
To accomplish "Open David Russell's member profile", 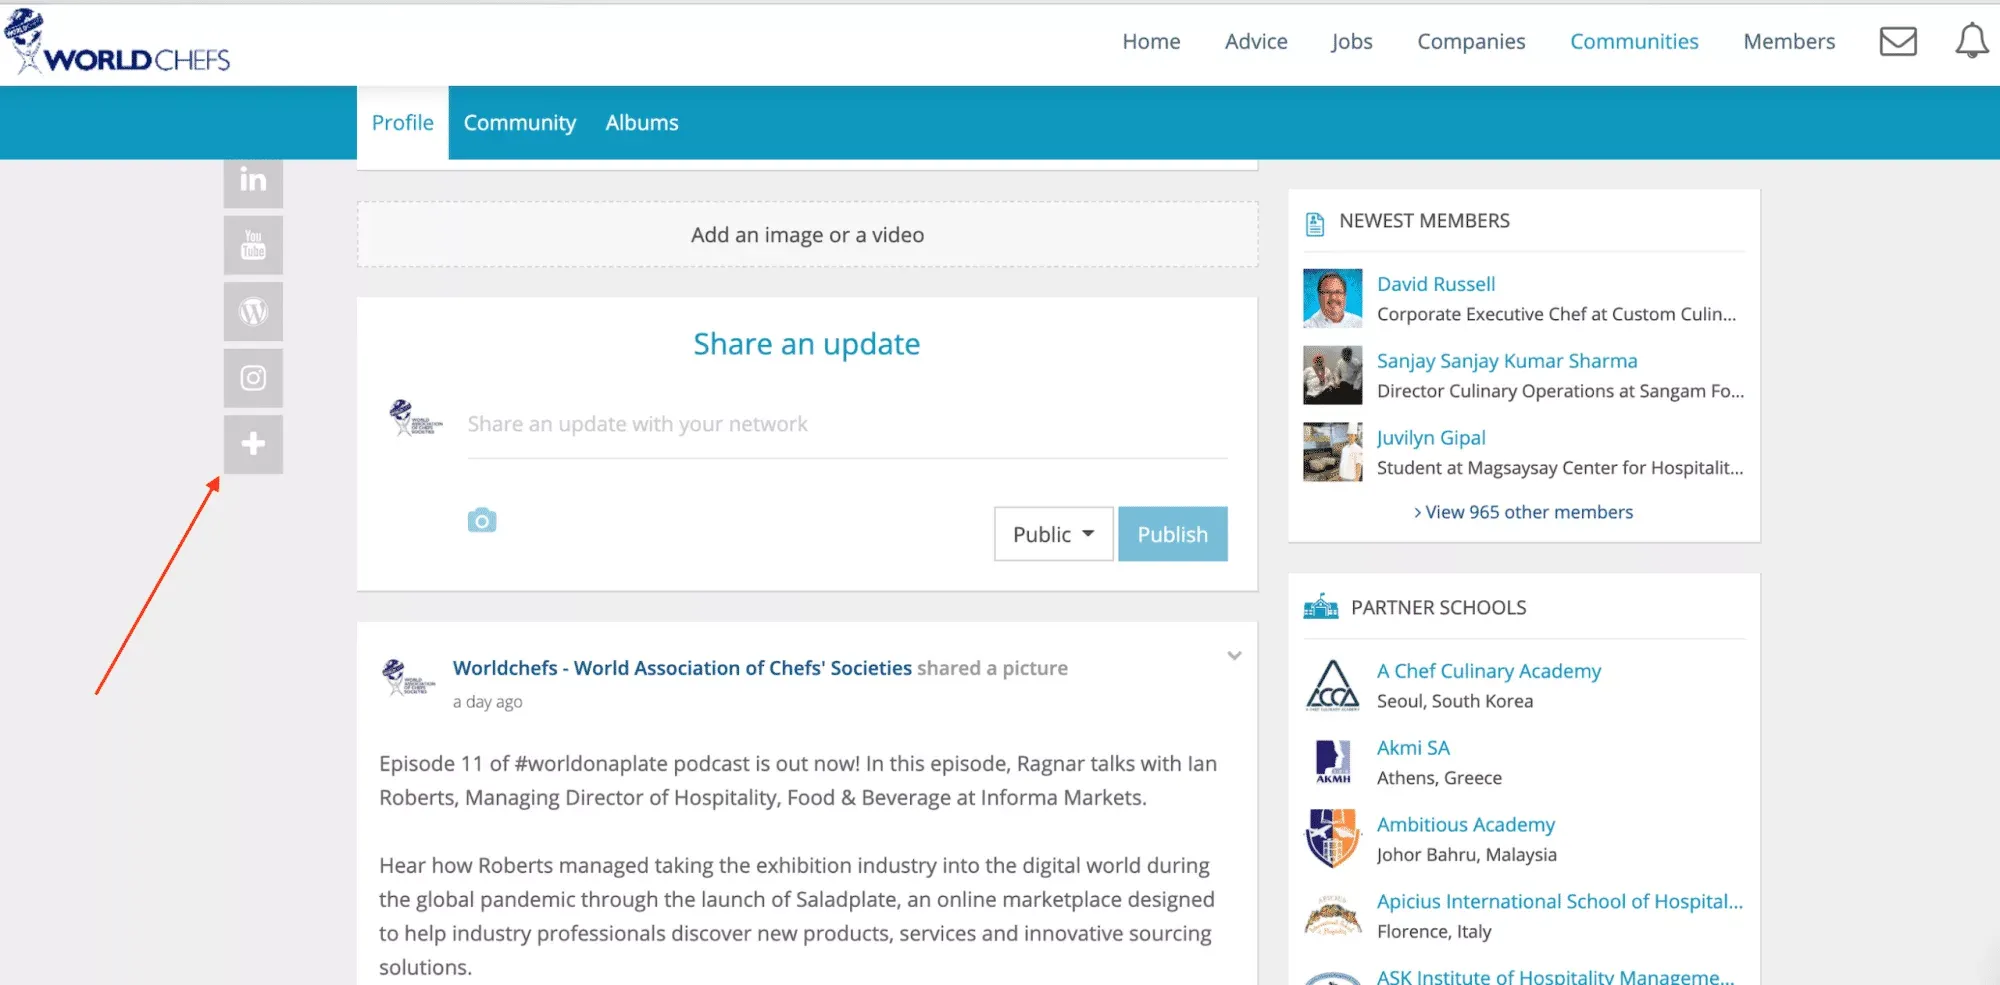I will [1435, 284].
